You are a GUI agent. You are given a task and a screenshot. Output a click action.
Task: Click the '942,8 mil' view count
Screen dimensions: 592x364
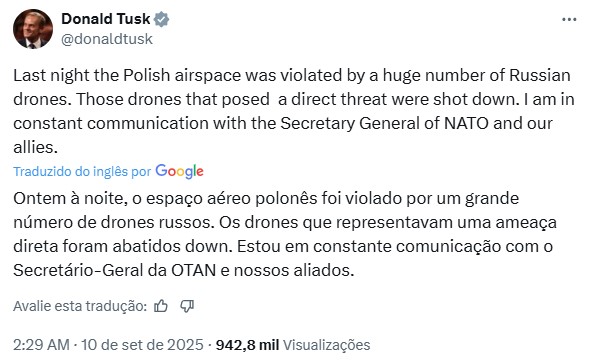click(247, 345)
